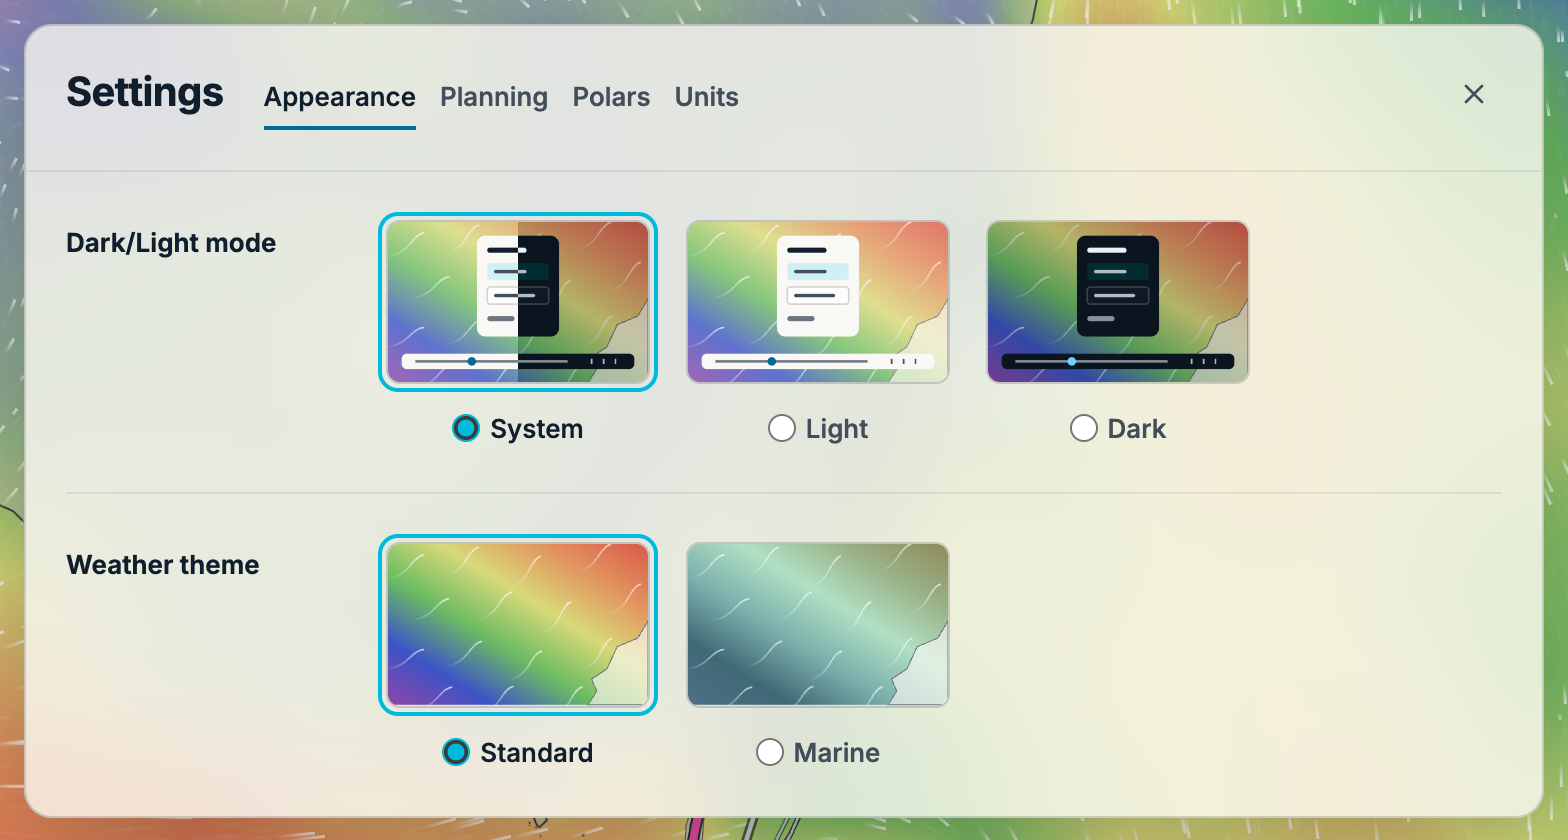Click the Dark mode preview thumbnail
Screen dimensions: 1568x840
(x=1118, y=302)
